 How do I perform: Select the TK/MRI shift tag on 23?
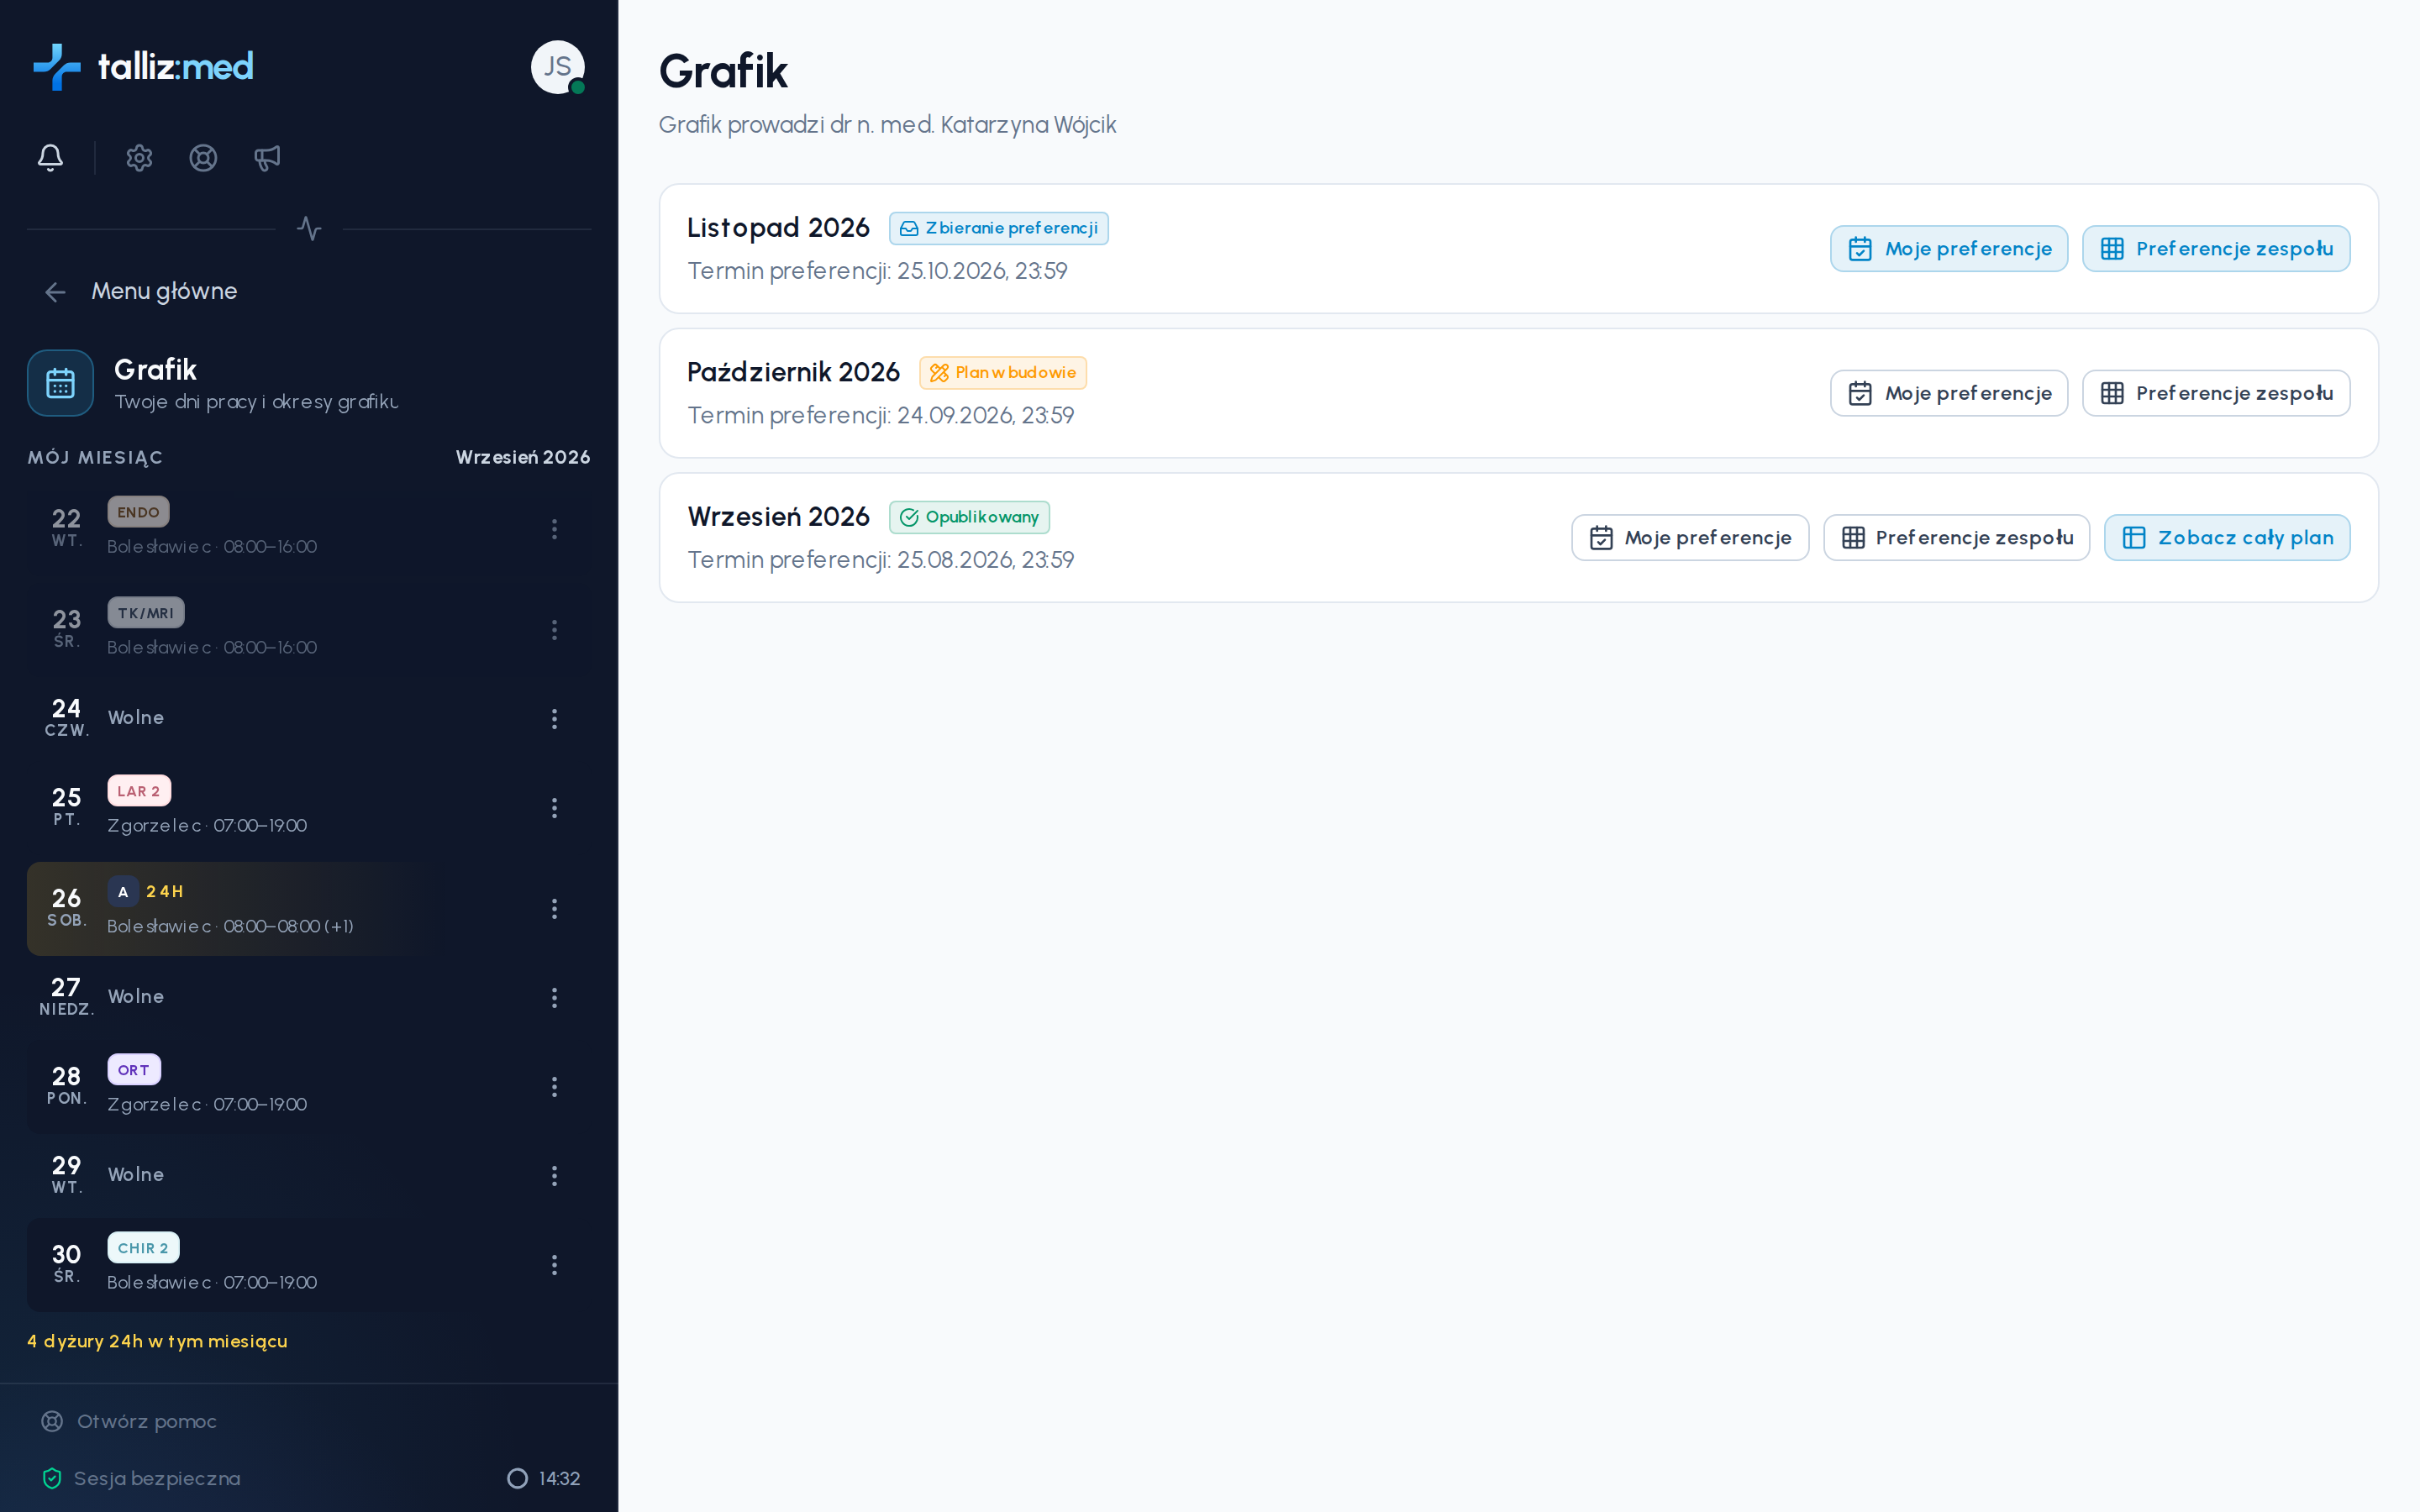tap(146, 613)
